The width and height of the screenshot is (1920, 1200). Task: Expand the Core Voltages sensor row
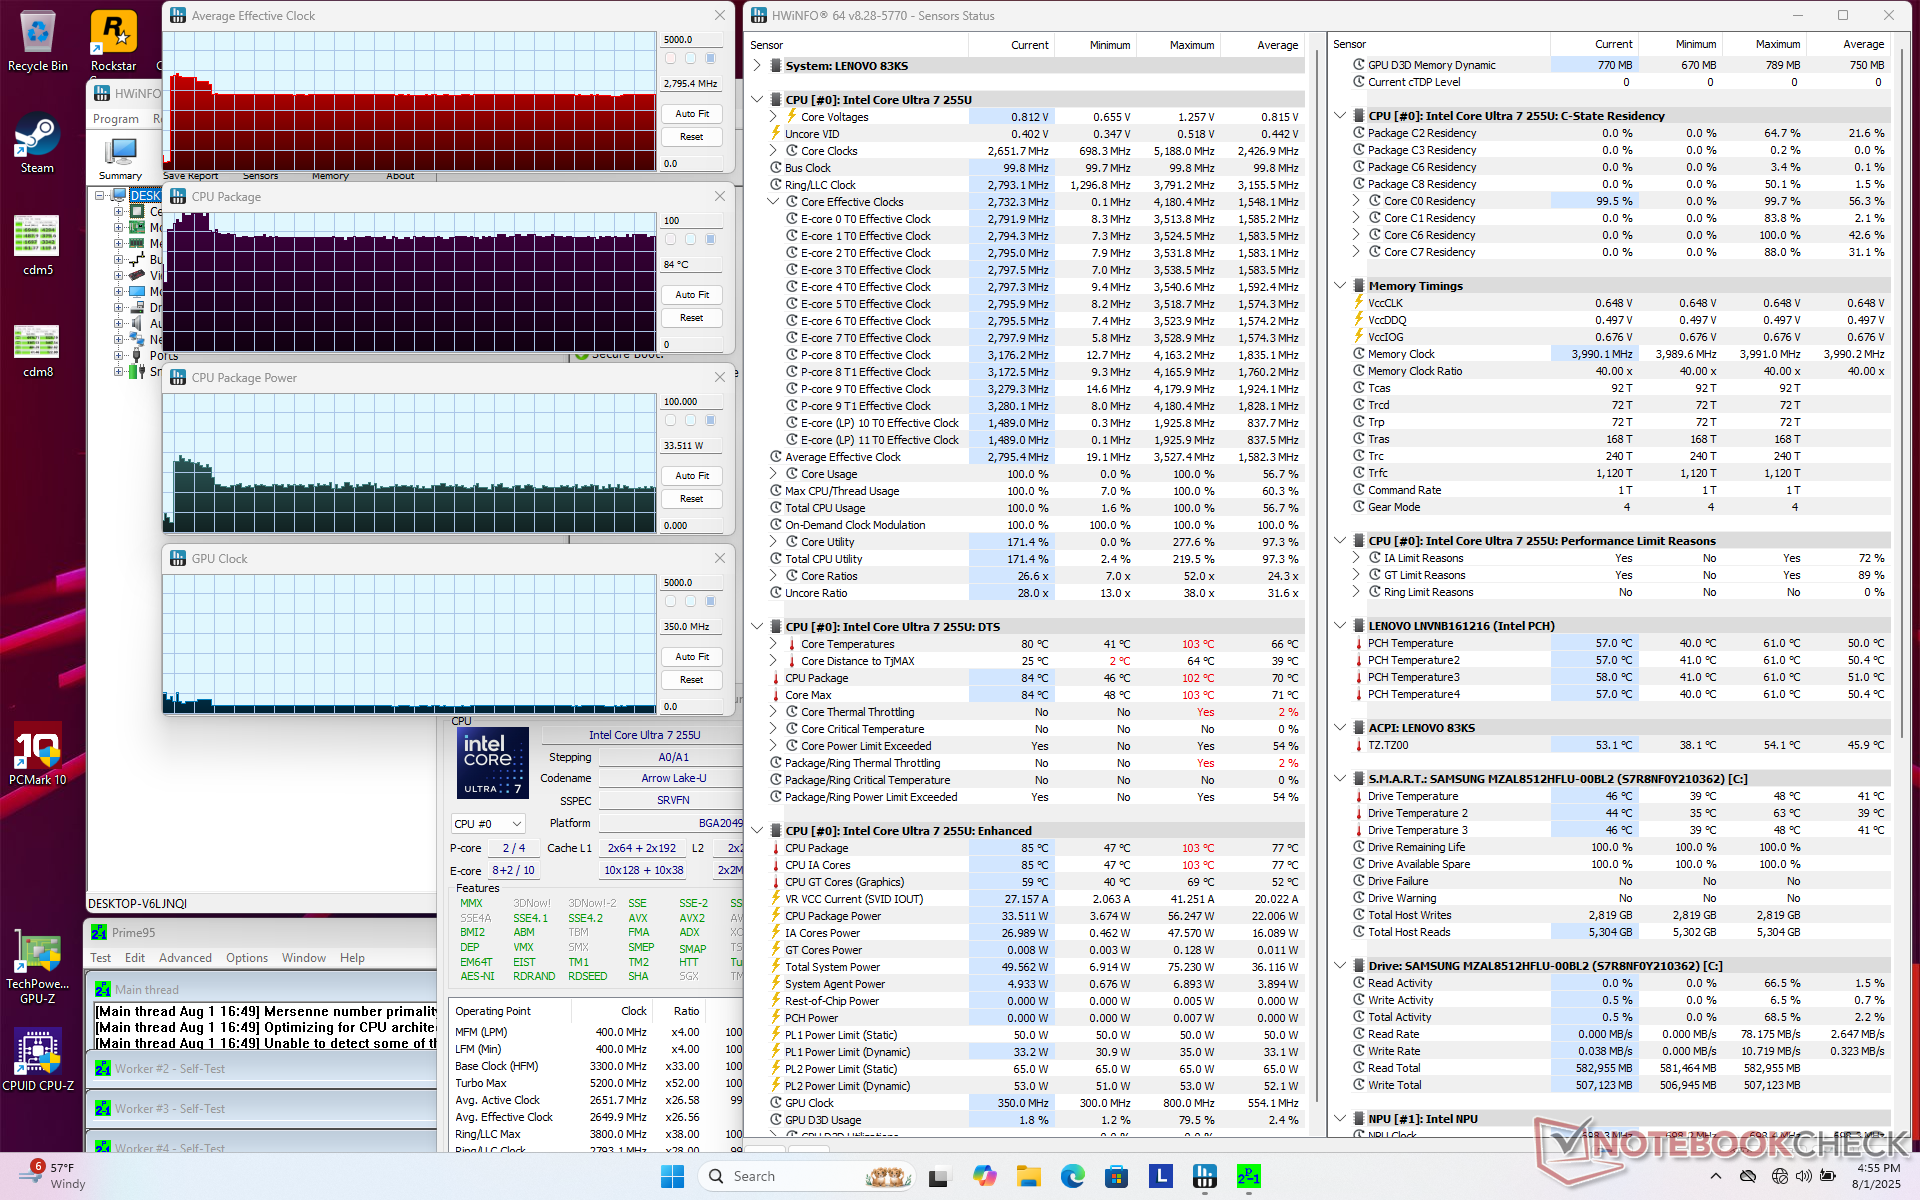coord(773,117)
